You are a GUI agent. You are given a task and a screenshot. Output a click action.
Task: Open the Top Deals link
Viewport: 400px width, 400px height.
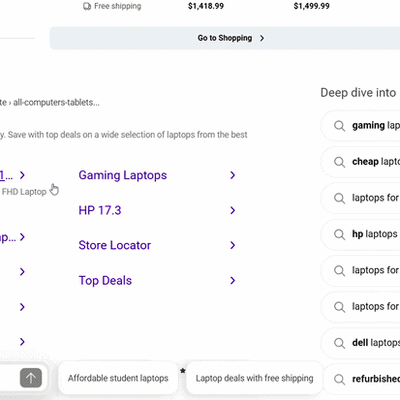[105, 280]
